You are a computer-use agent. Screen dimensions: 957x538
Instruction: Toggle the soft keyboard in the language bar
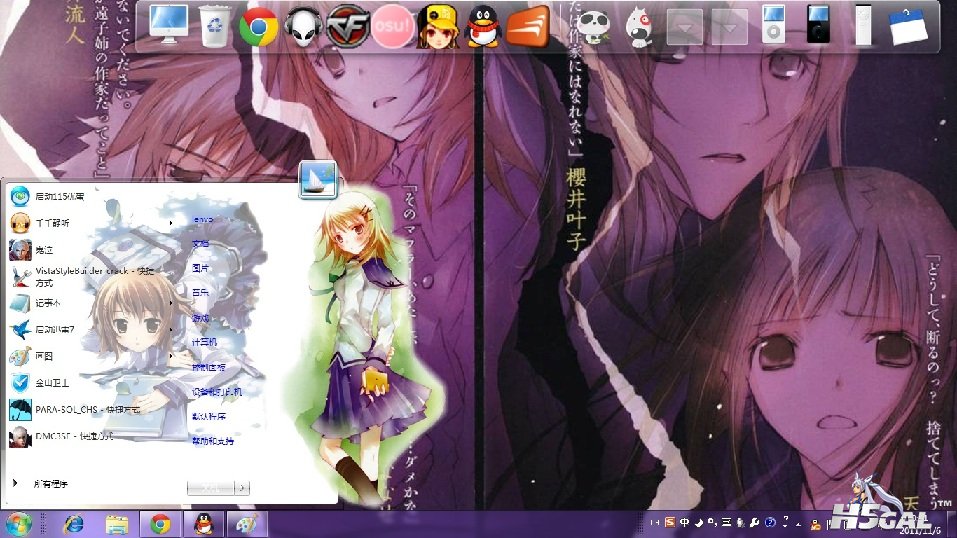tap(726, 522)
